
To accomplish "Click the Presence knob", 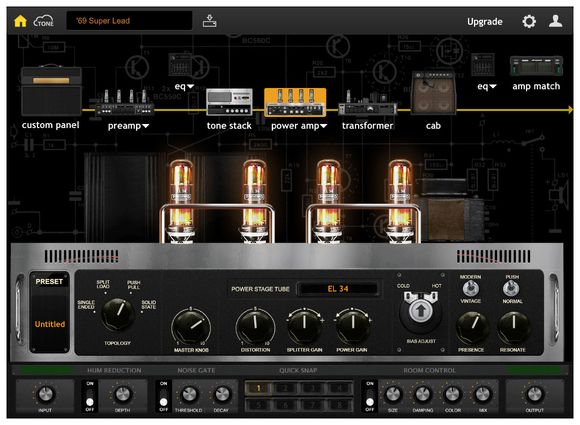I will (472, 327).
